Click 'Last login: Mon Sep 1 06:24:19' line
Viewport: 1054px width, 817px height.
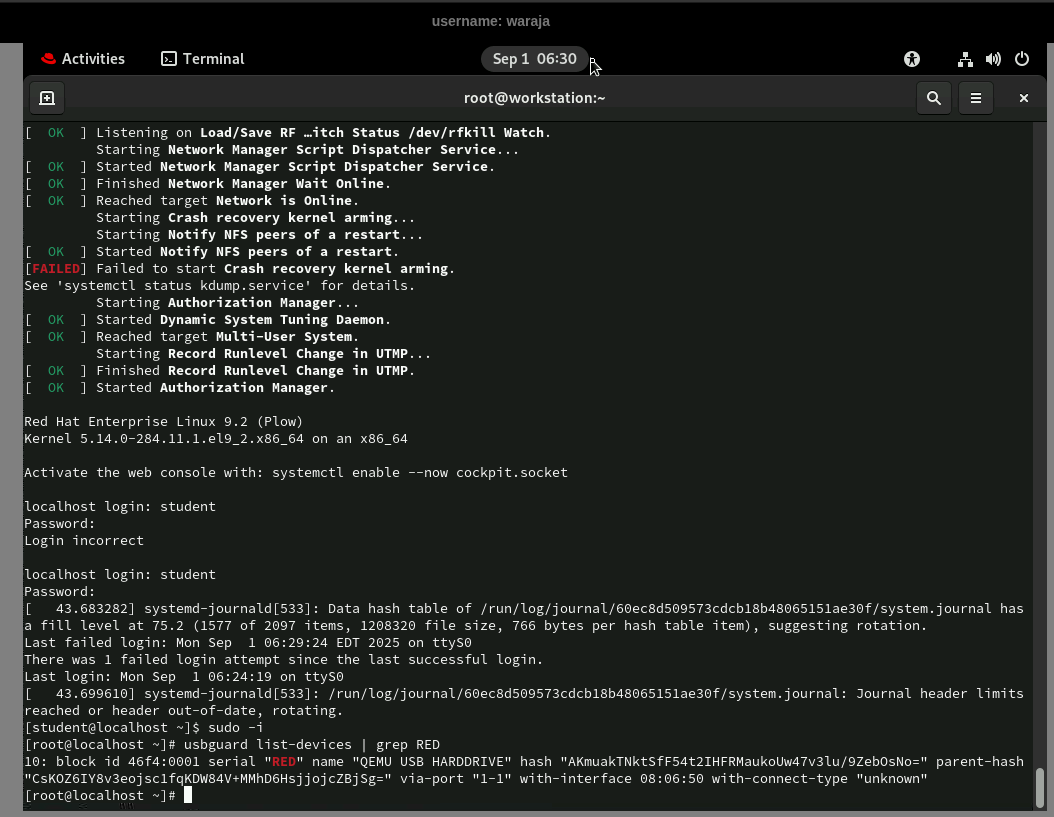tap(184, 676)
